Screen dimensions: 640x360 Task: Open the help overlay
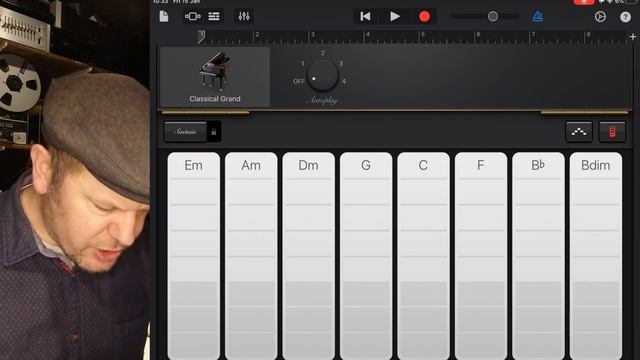pyautogui.click(x=625, y=17)
